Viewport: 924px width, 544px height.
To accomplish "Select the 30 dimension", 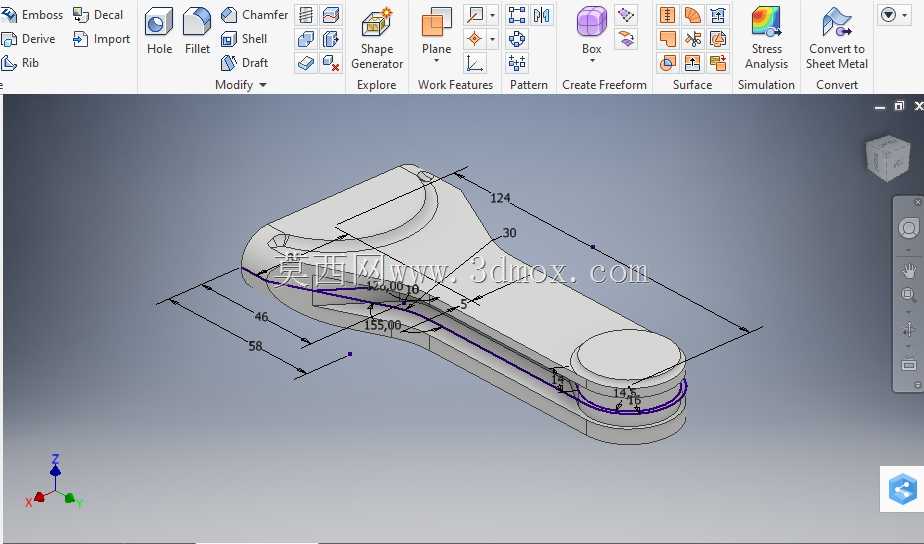I will pos(509,233).
